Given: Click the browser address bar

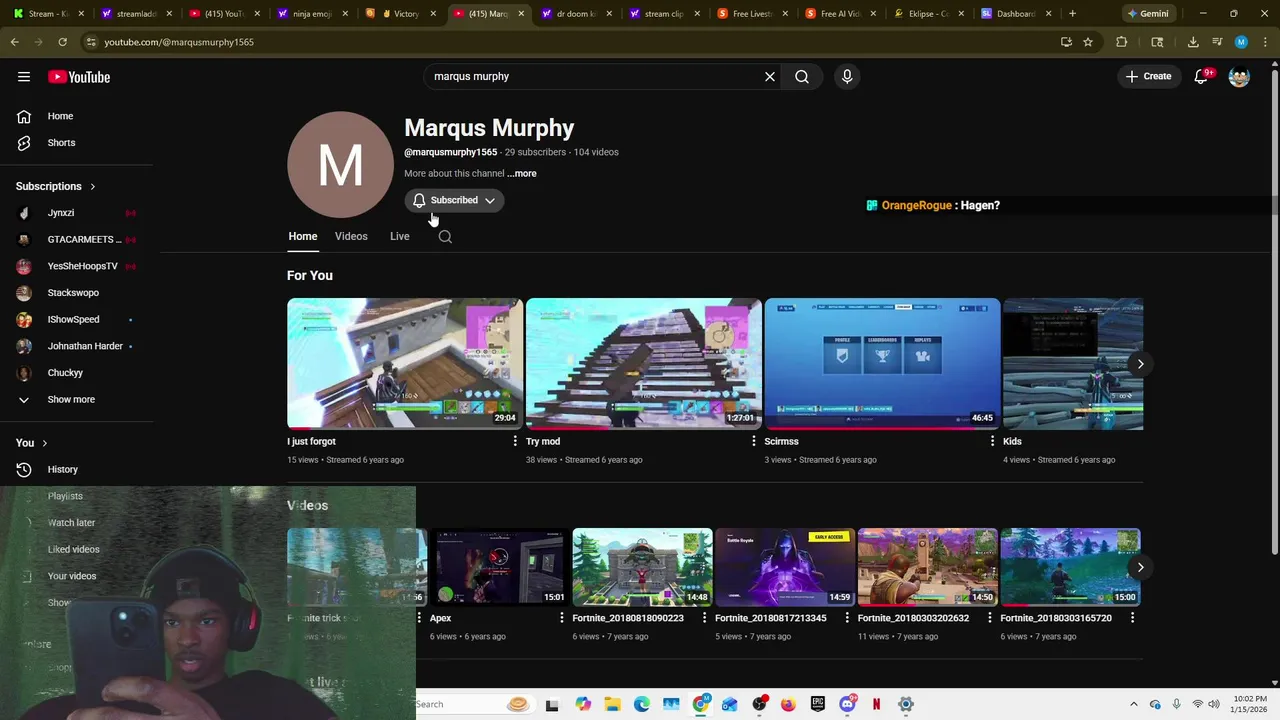Looking at the screenshot, I should tap(570, 42).
